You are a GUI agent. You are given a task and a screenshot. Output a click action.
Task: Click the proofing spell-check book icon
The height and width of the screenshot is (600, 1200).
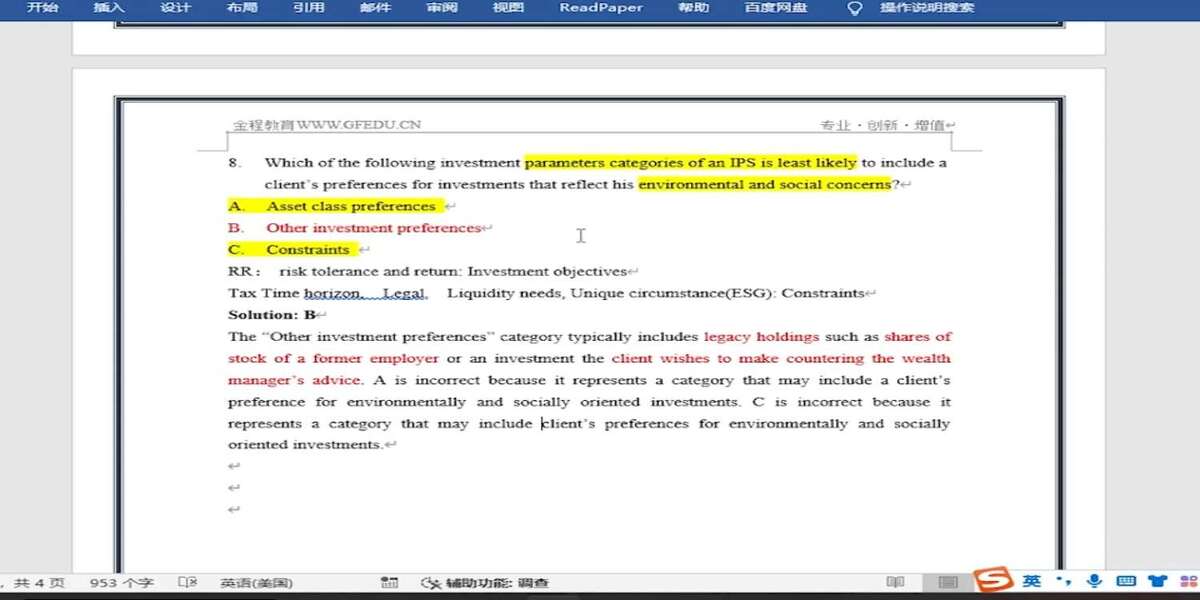click(x=187, y=582)
